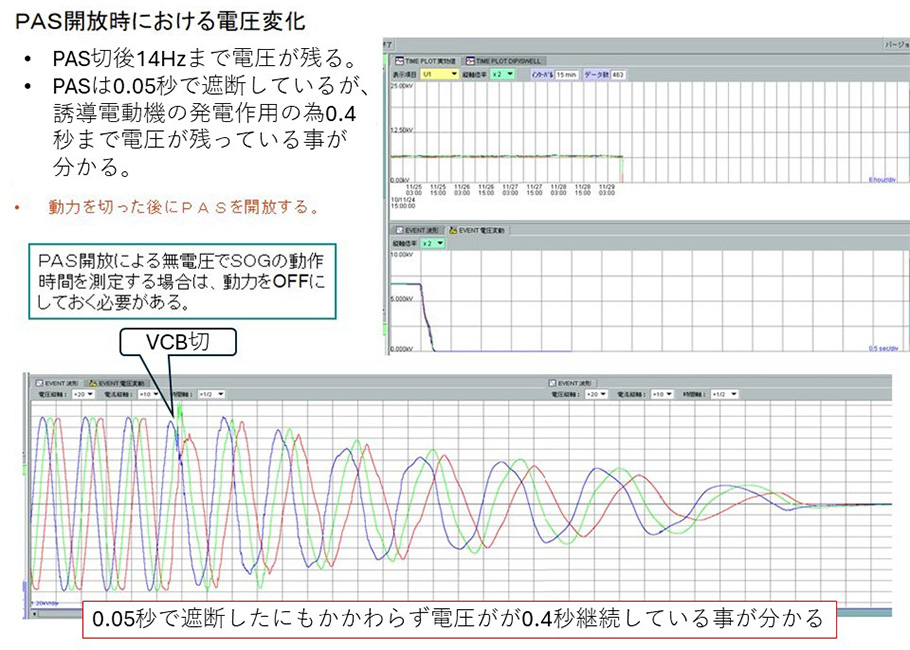This screenshot has height=650, width=910.
Task: Click the 15 min interval field
Action: click(x=565, y=74)
